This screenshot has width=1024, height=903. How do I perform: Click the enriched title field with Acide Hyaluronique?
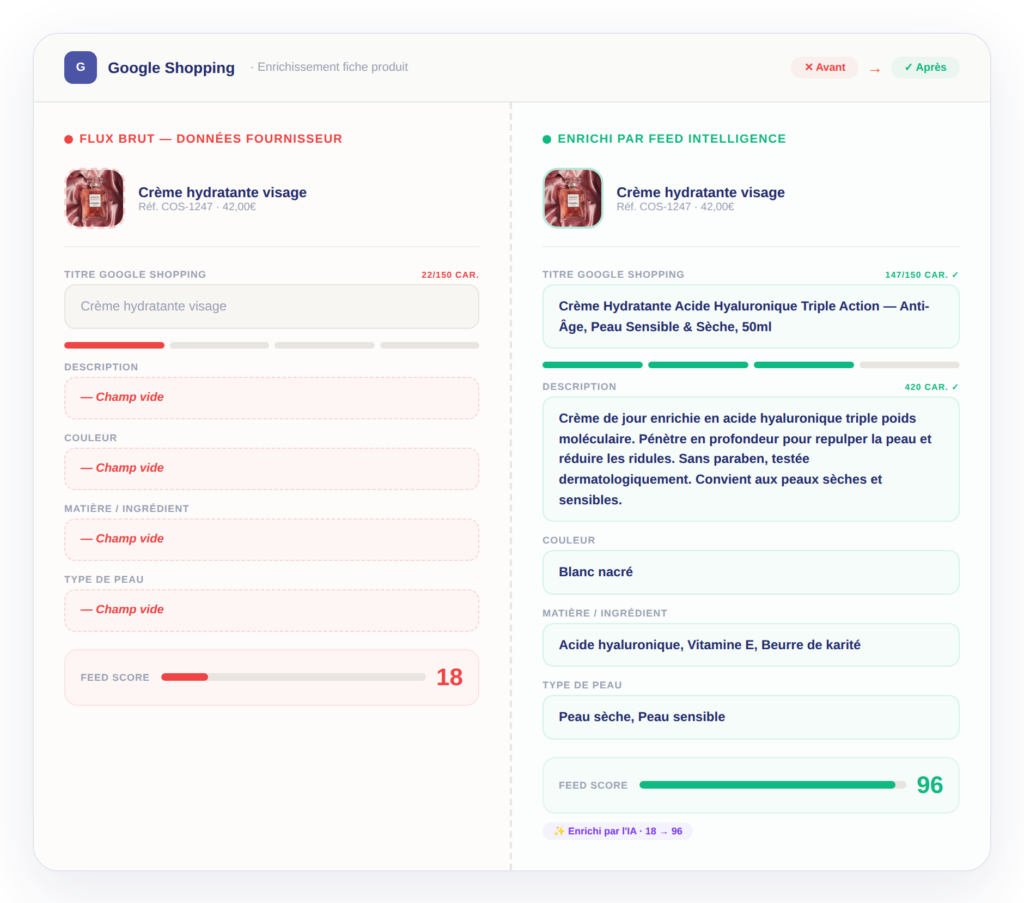click(750, 317)
